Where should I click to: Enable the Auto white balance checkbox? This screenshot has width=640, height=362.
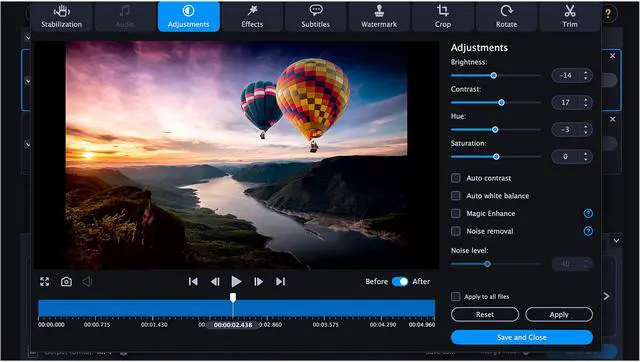click(456, 196)
